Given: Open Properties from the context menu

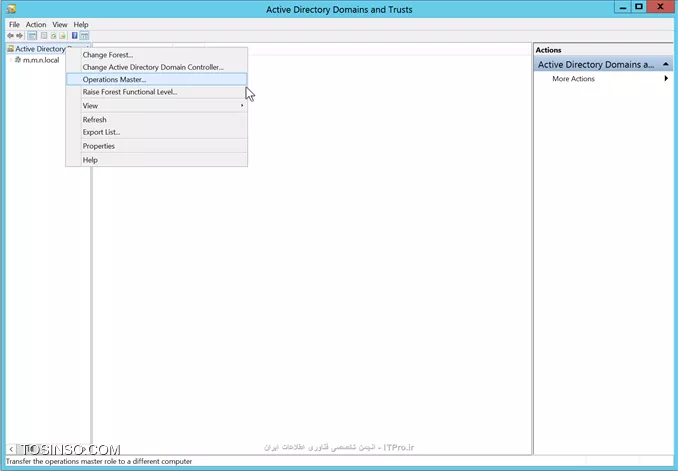Looking at the screenshot, I should tap(157, 146).
